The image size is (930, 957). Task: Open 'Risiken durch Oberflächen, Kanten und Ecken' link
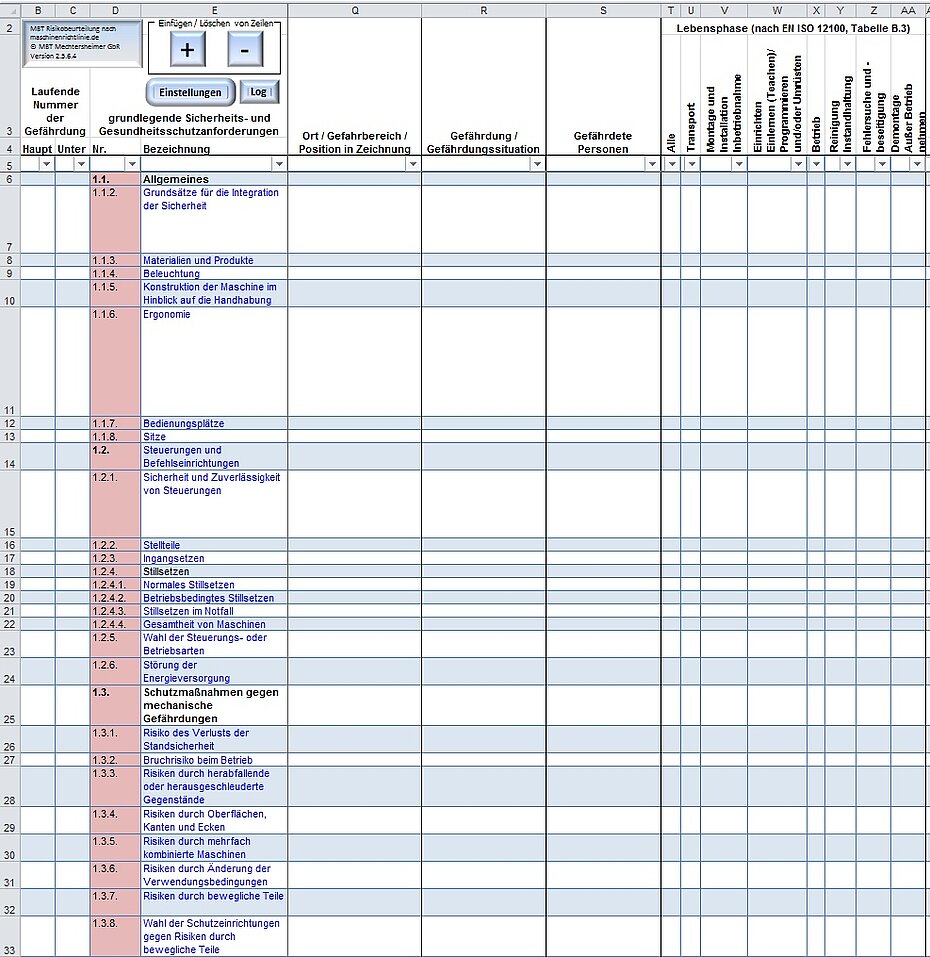point(205,820)
